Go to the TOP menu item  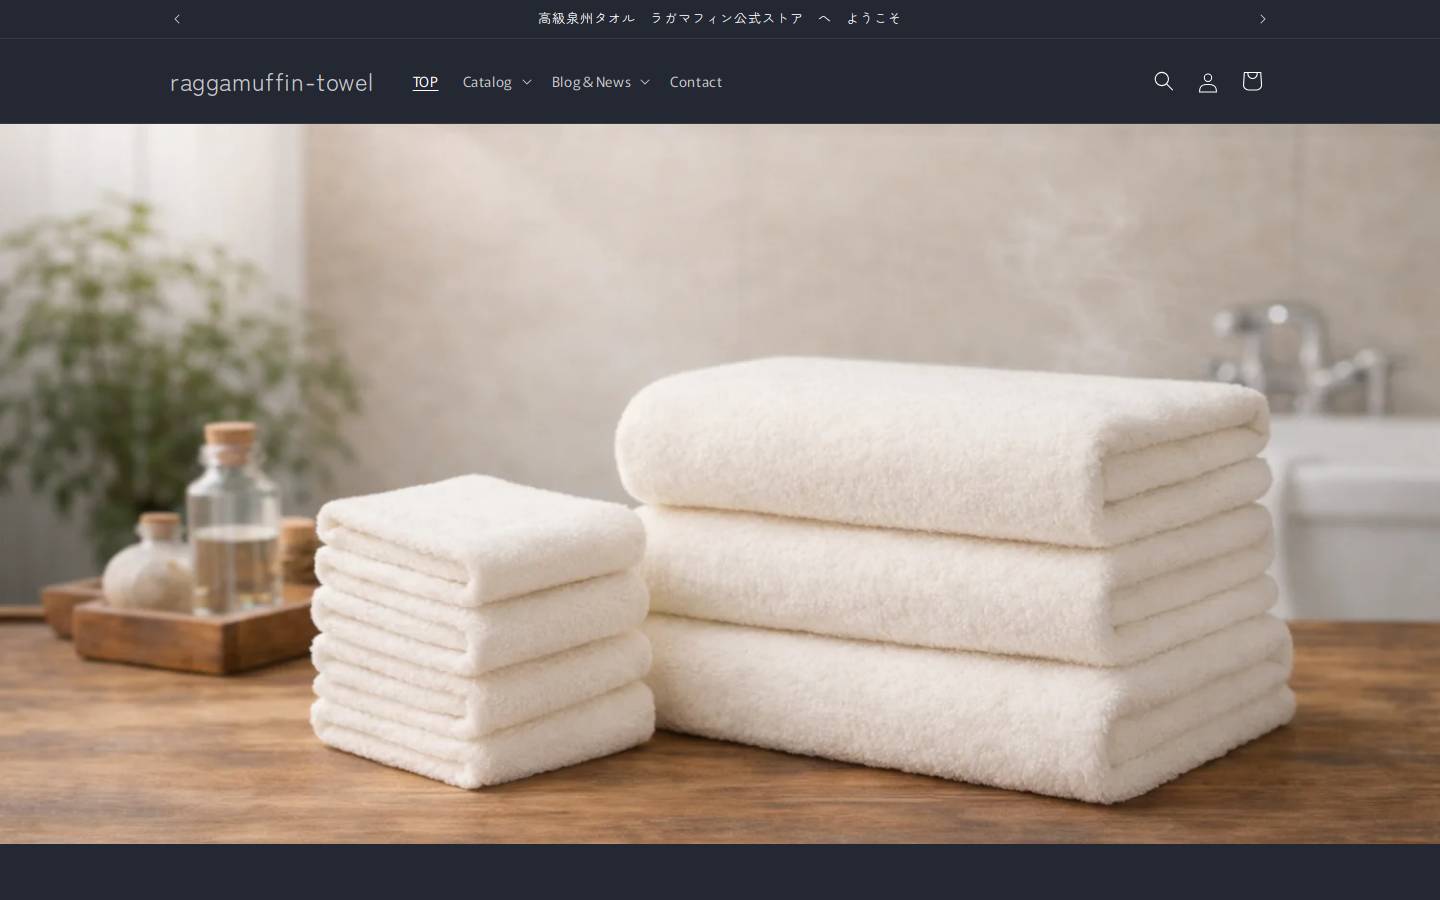426,82
